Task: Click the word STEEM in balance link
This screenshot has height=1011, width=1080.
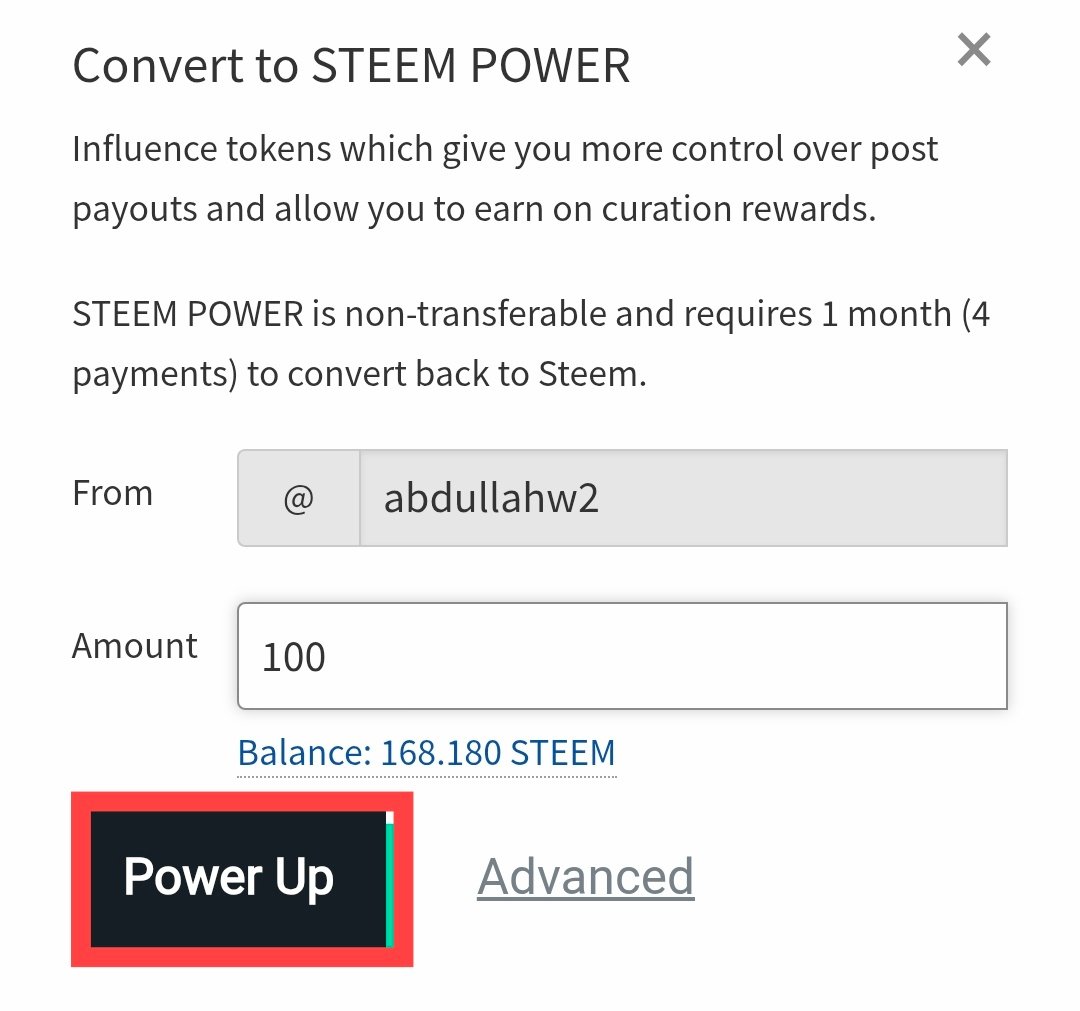Action: click(563, 753)
